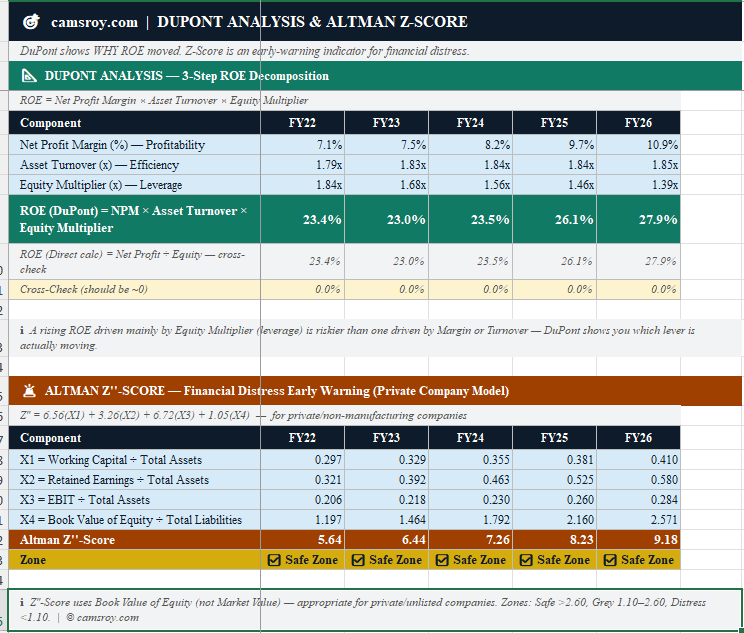Select the X4 Book Value of Equity label

[135, 520]
